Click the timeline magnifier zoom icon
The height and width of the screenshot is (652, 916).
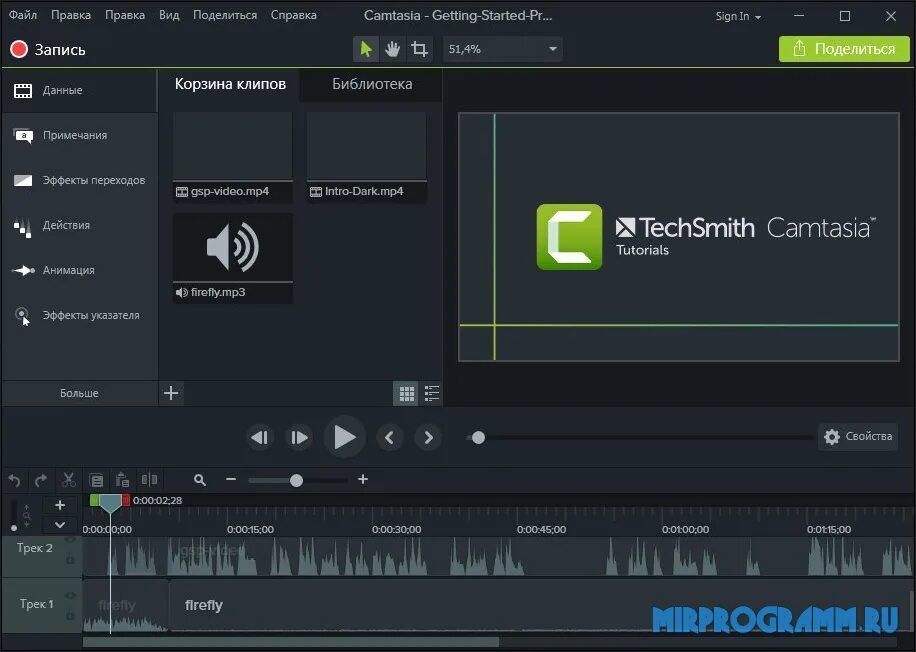pos(200,480)
